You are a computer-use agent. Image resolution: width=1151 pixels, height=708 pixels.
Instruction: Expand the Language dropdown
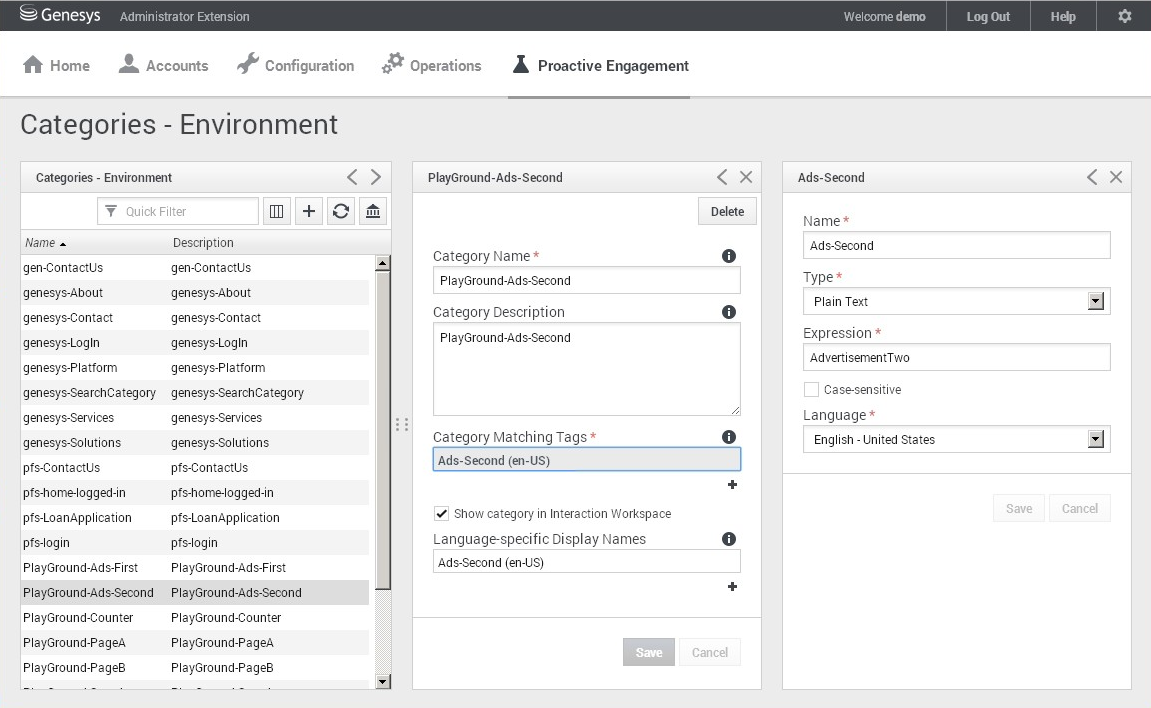pos(1095,439)
